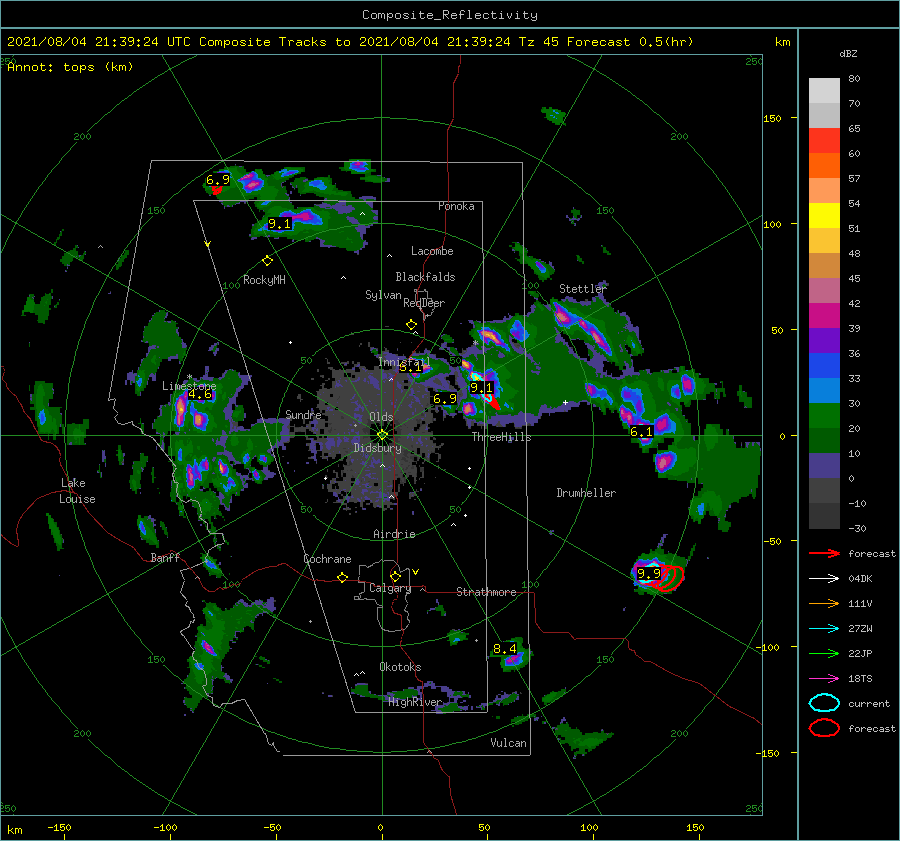Screen dimensions: 900x841
Task: Click the Limestone label
Action: pyautogui.click(x=189, y=386)
